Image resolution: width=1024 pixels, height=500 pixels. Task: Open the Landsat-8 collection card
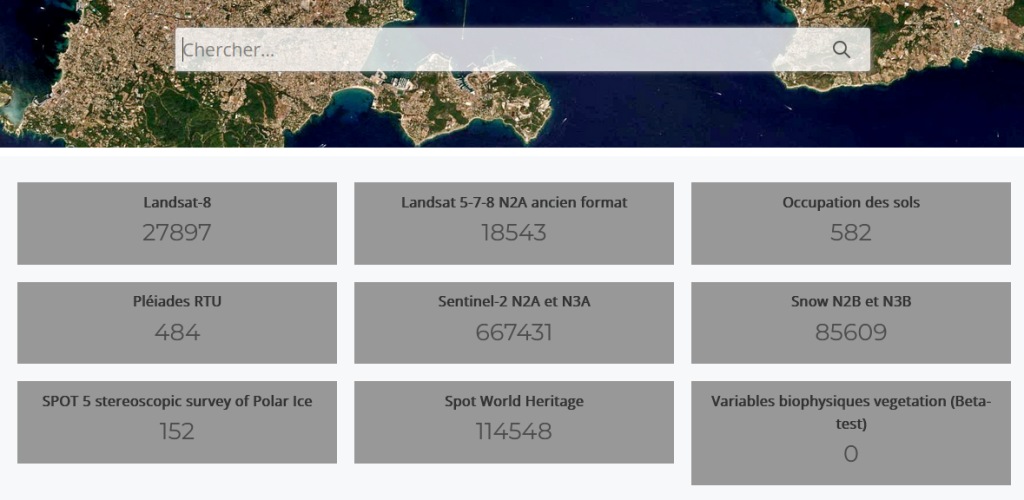tap(177, 223)
